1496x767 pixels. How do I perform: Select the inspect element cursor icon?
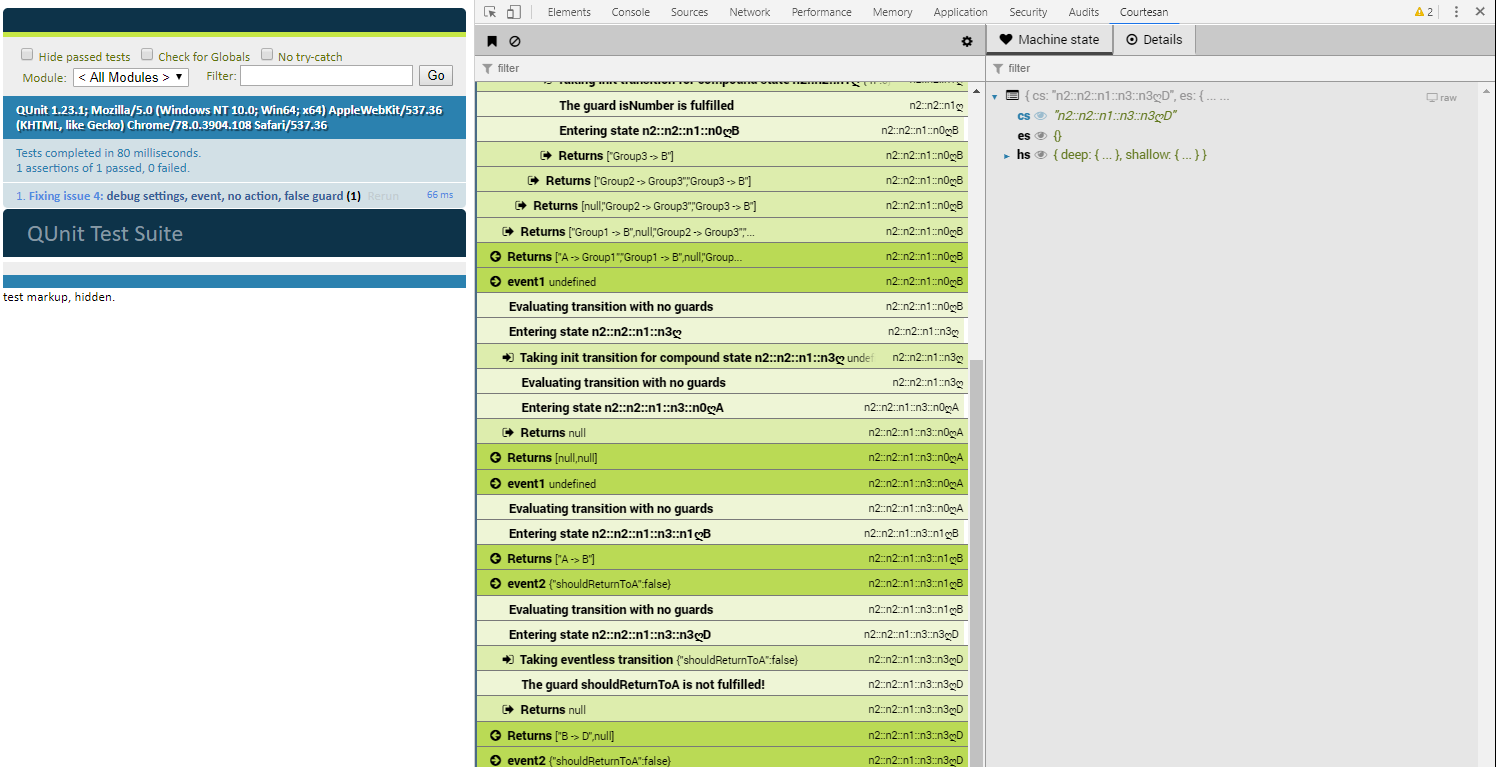(x=490, y=11)
